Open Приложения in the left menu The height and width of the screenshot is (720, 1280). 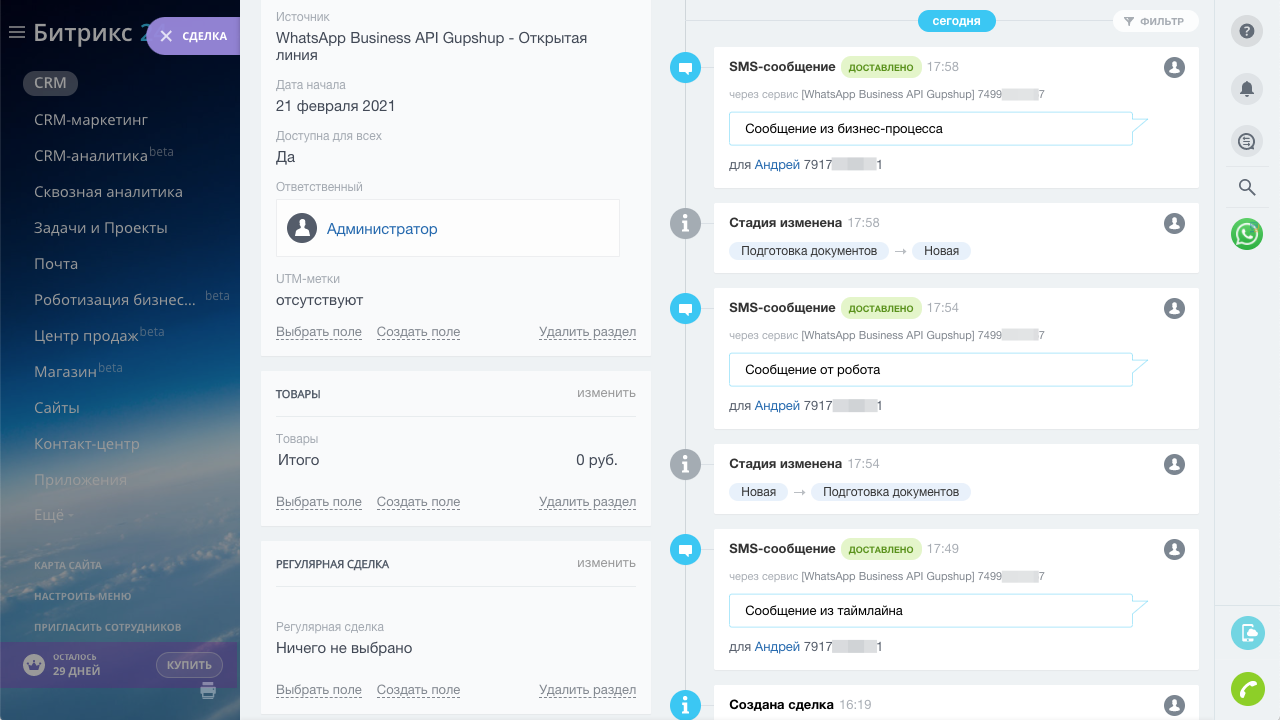coord(81,480)
